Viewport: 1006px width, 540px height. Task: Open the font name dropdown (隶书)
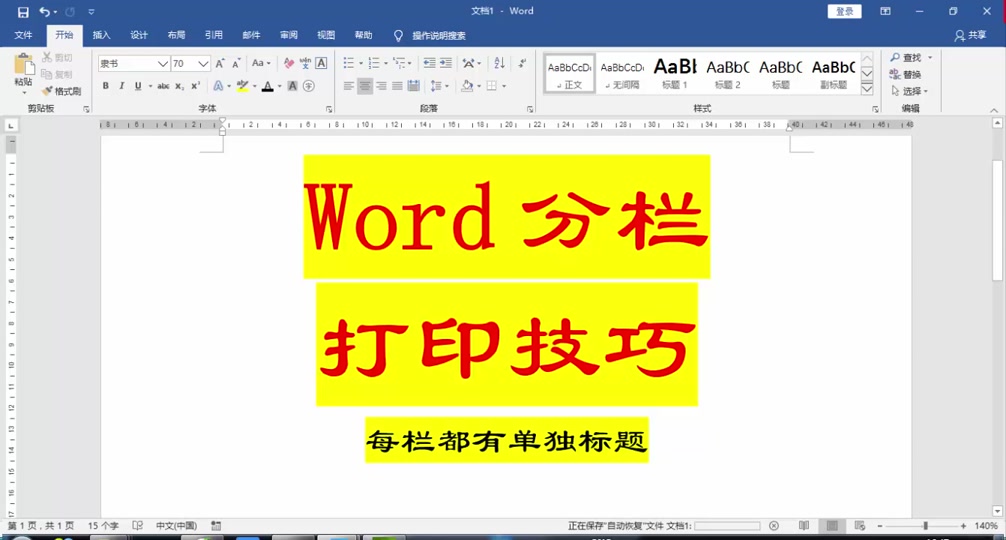pos(162,63)
